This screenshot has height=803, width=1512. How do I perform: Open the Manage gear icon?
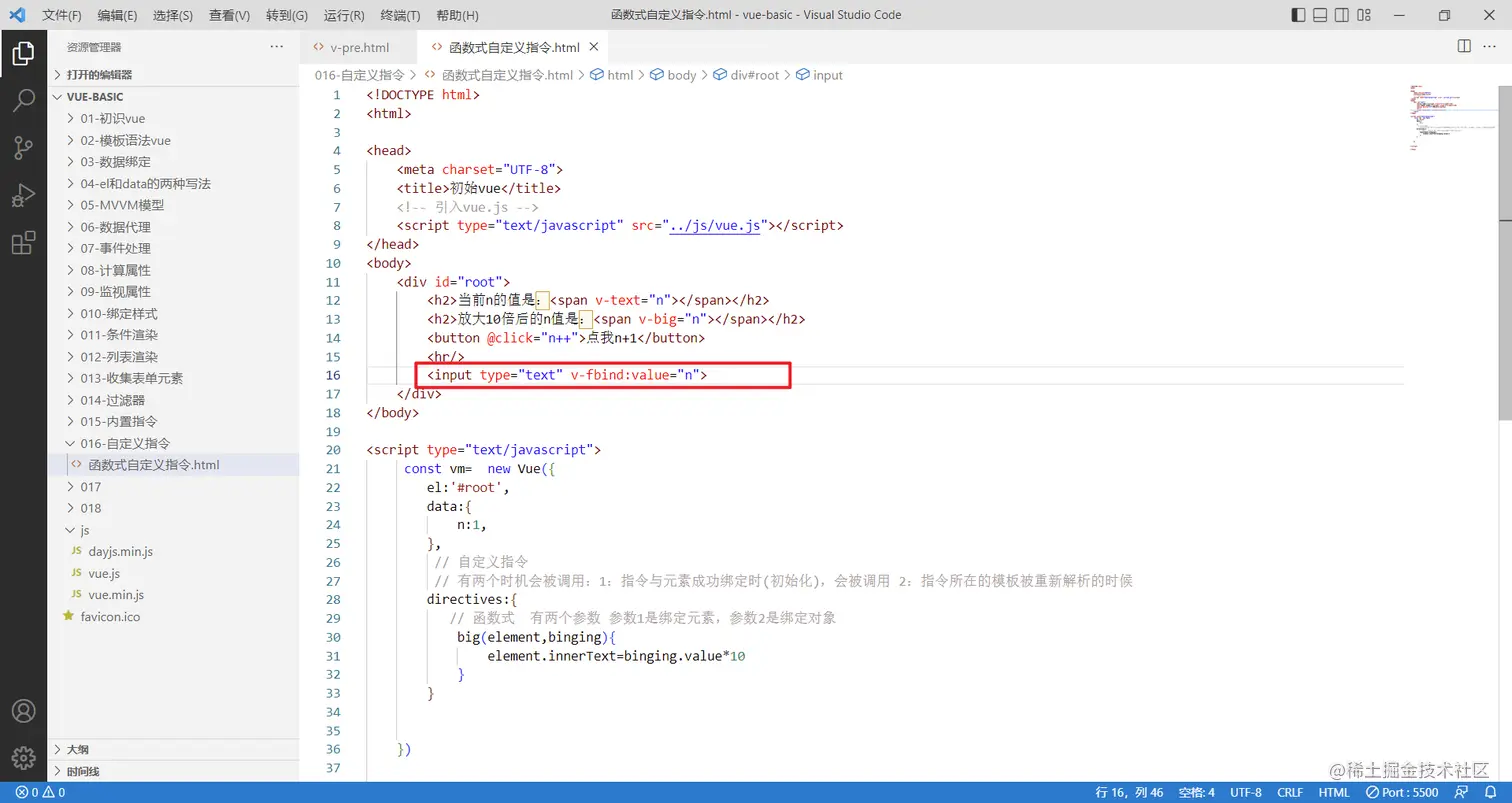coord(23,757)
